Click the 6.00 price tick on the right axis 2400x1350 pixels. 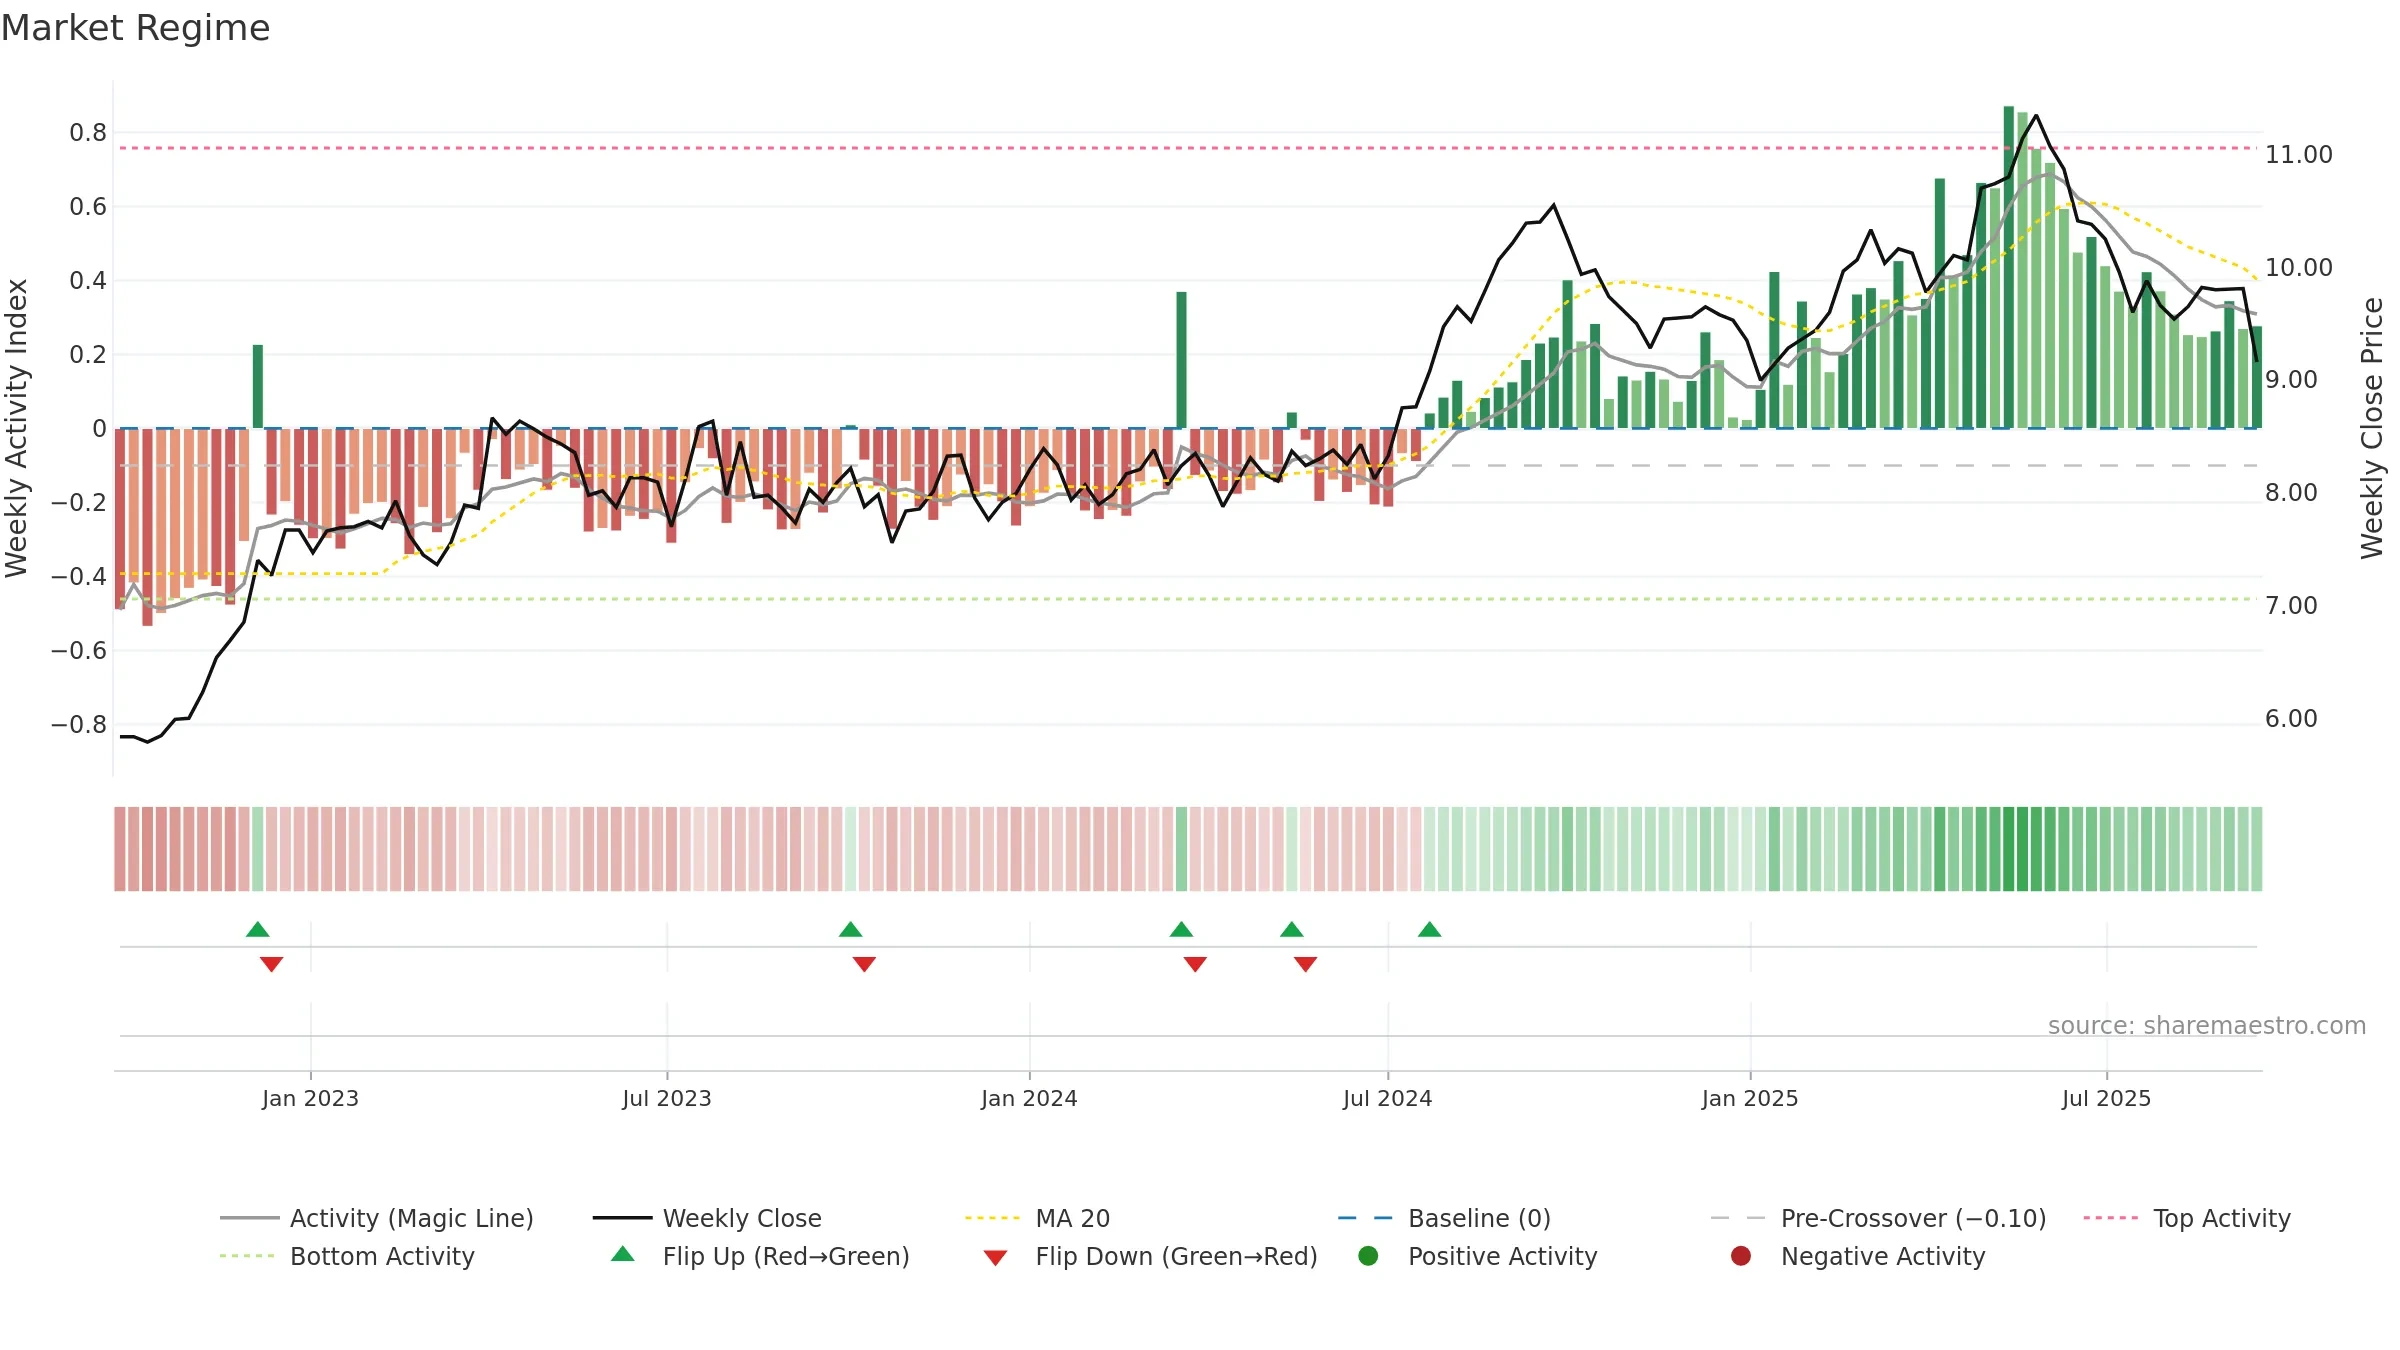2291,719
